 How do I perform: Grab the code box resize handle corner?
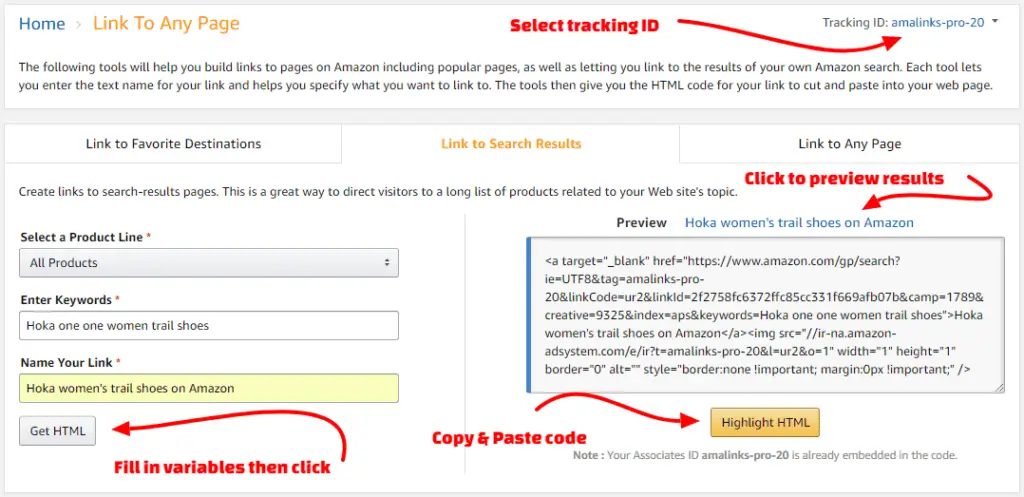click(x=999, y=388)
